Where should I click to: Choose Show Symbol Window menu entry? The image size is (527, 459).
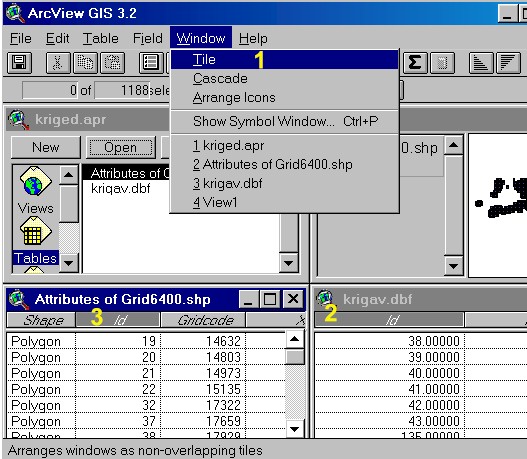pos(285,121)
